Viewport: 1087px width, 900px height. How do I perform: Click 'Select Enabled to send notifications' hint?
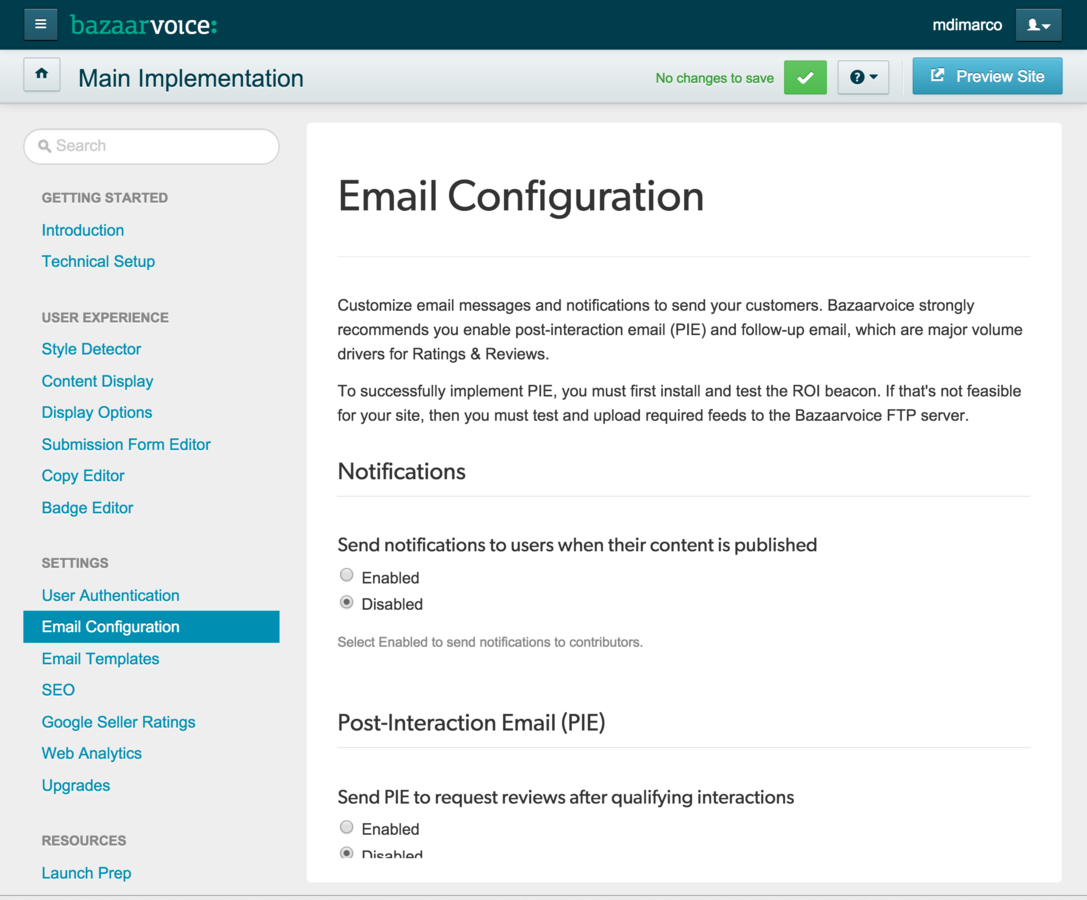pos(490,643)
